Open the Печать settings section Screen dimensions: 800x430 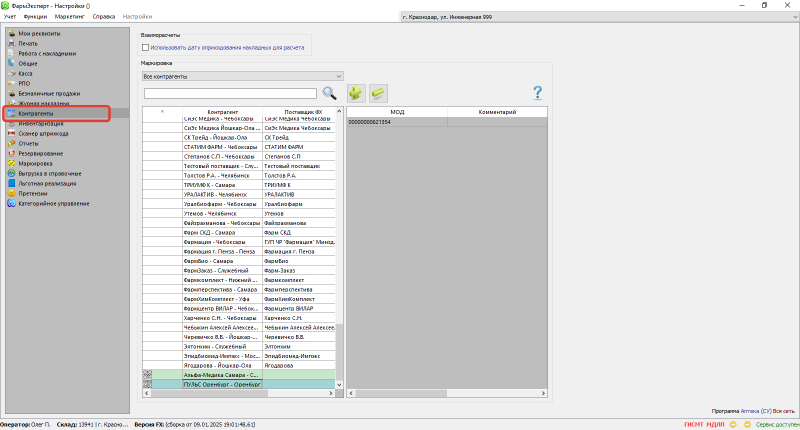[x=28, y=43]
